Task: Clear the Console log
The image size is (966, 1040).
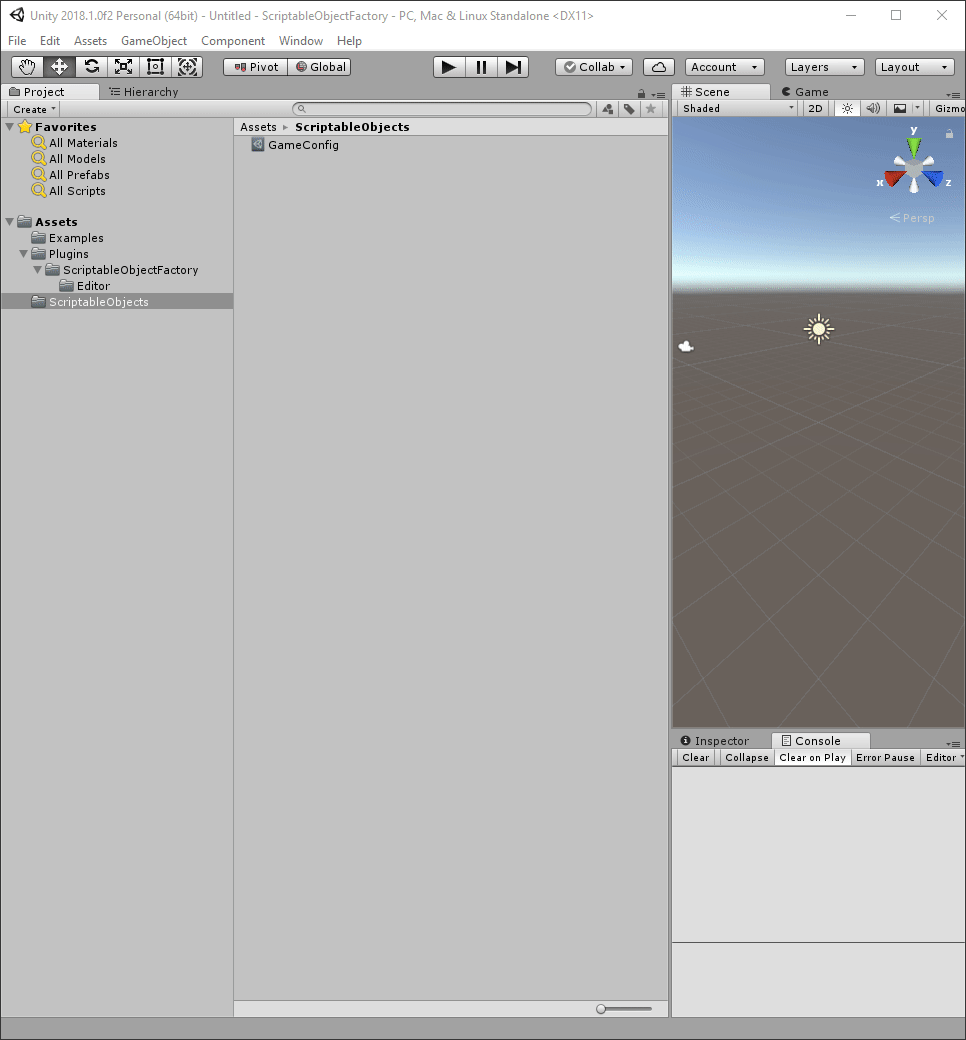Action: point(695,757)
